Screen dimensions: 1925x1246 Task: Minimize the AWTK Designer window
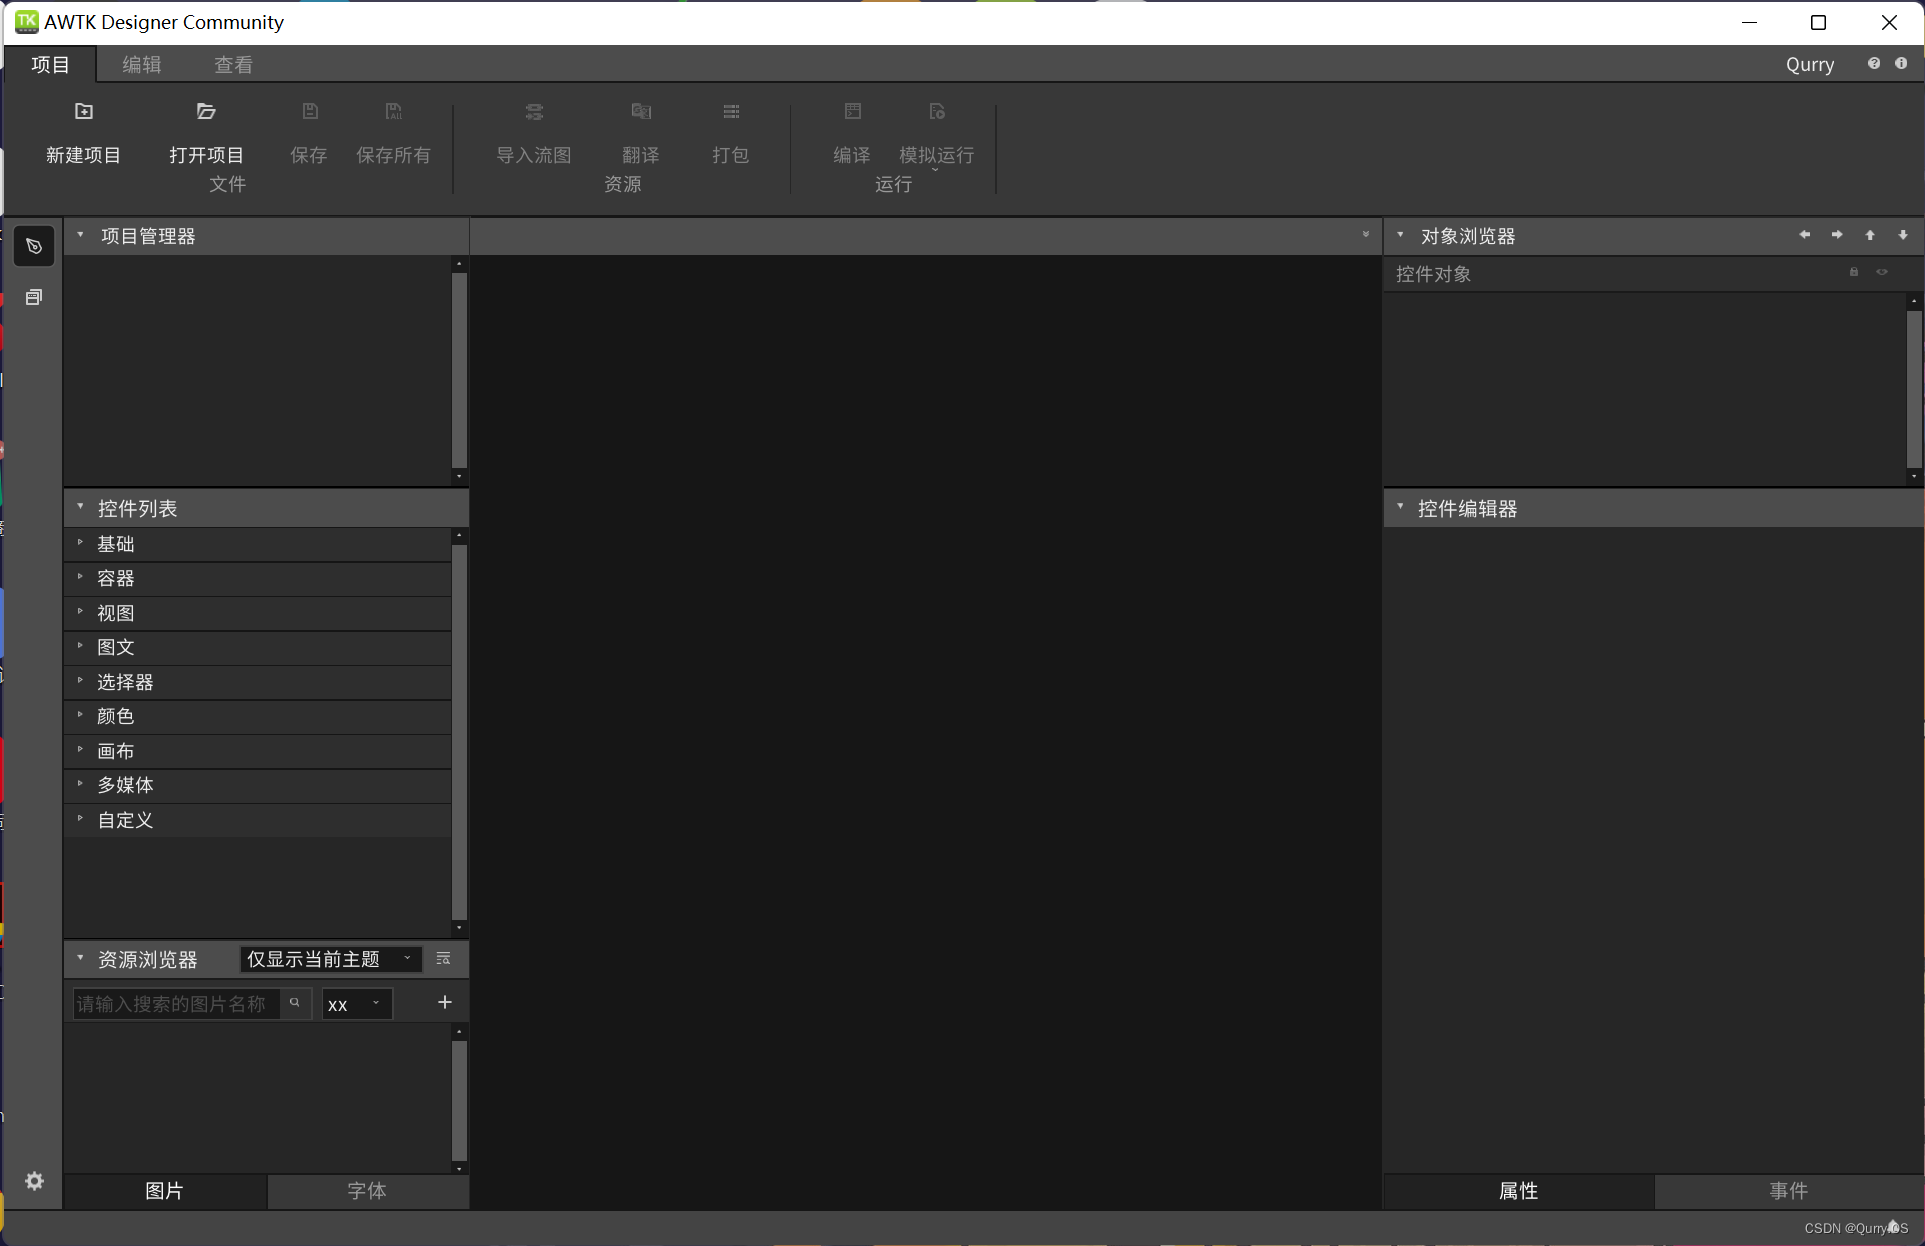(x=1749, y=22)
